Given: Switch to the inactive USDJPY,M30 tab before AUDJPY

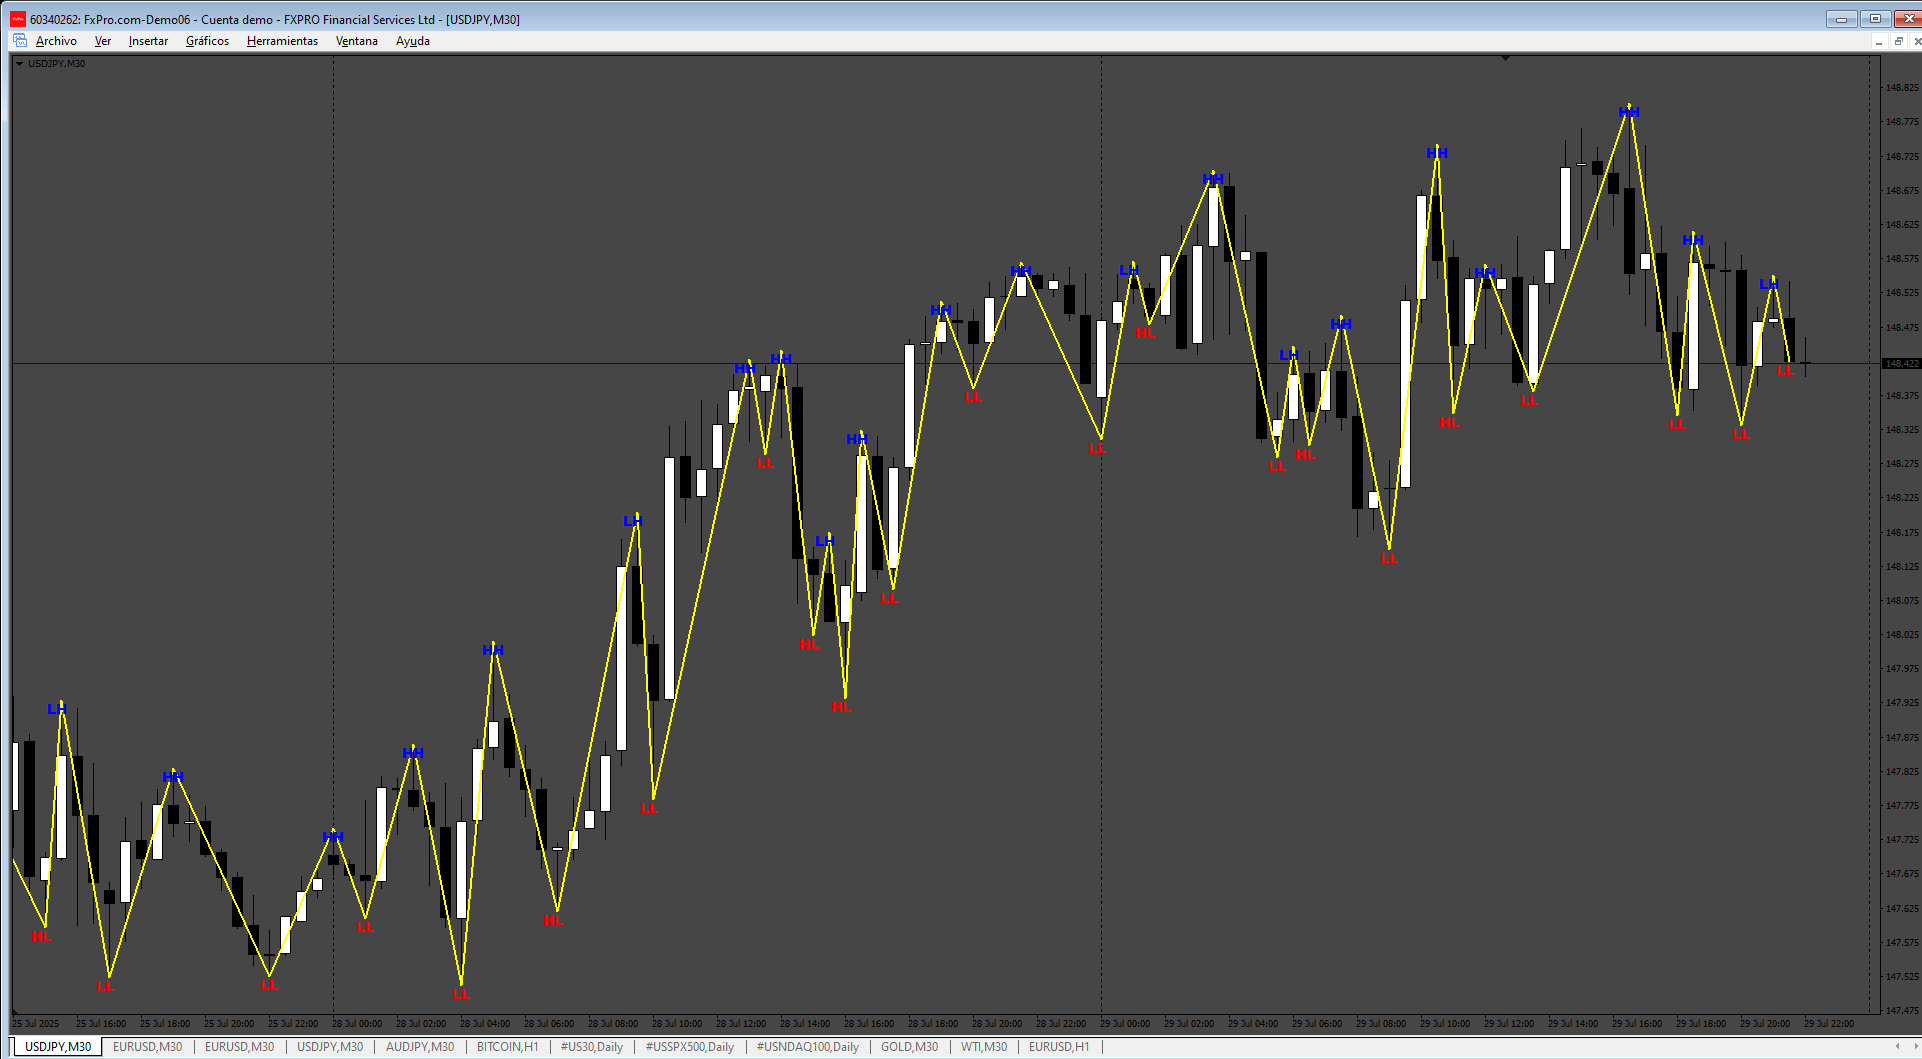Looking at the screenshot, I should tap(330, 1047).
